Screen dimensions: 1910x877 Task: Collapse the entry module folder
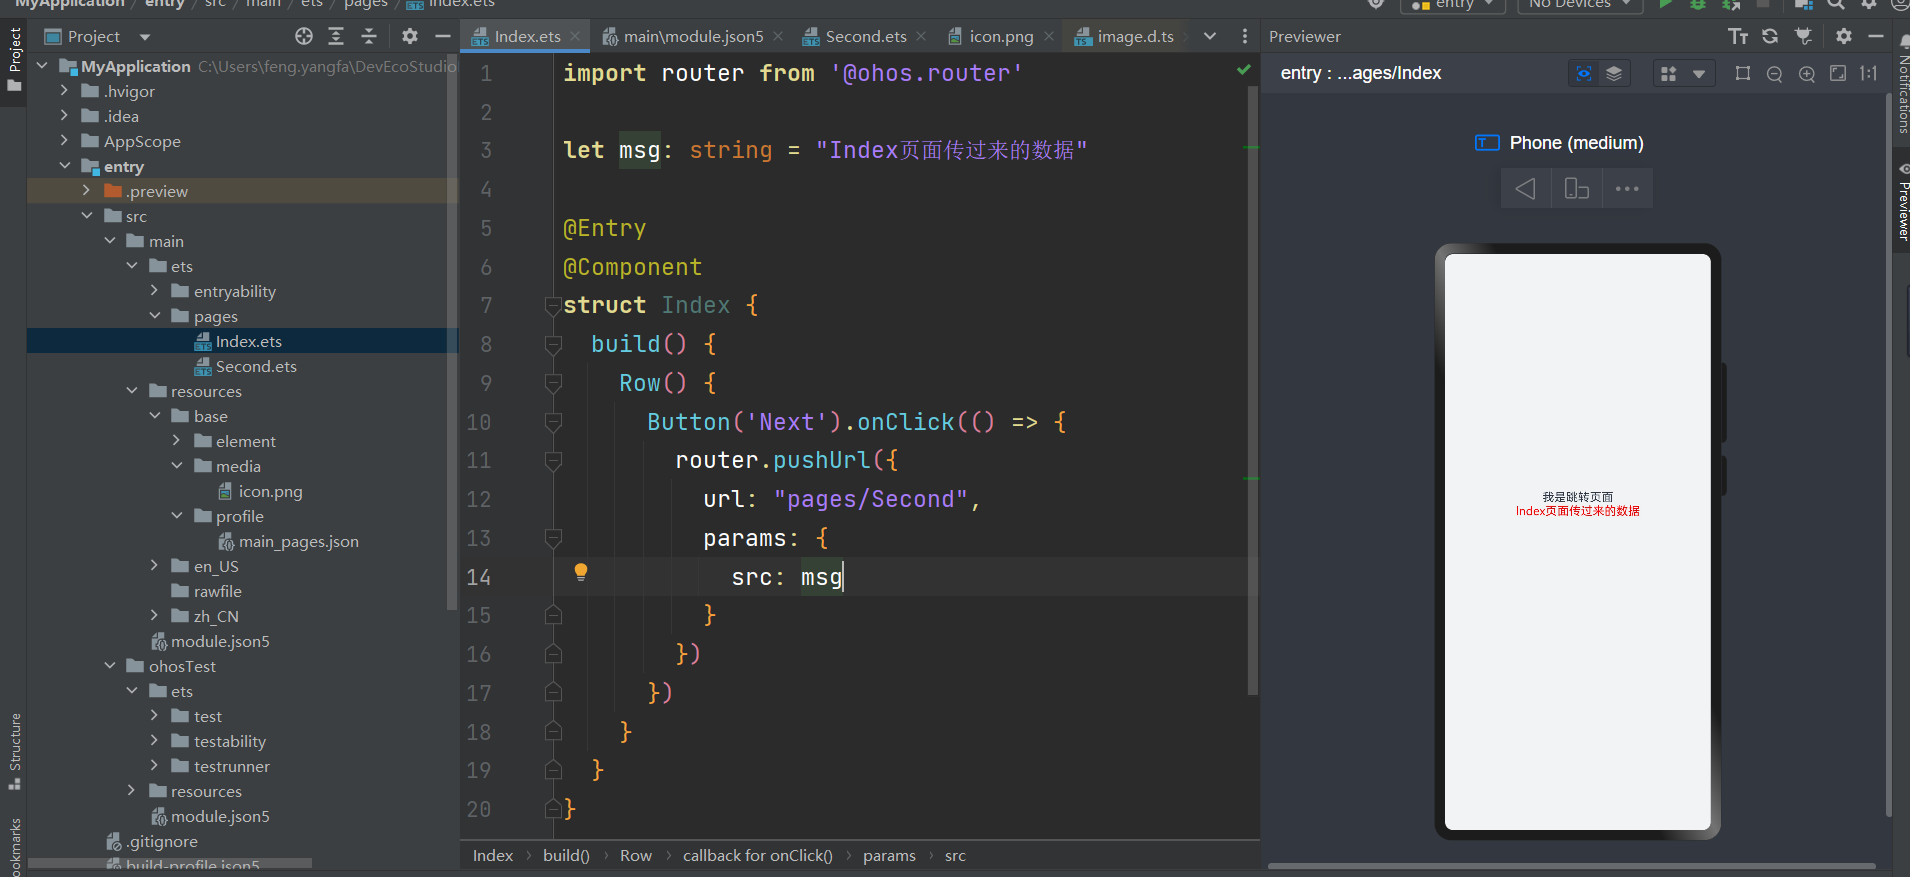[64, 166]
